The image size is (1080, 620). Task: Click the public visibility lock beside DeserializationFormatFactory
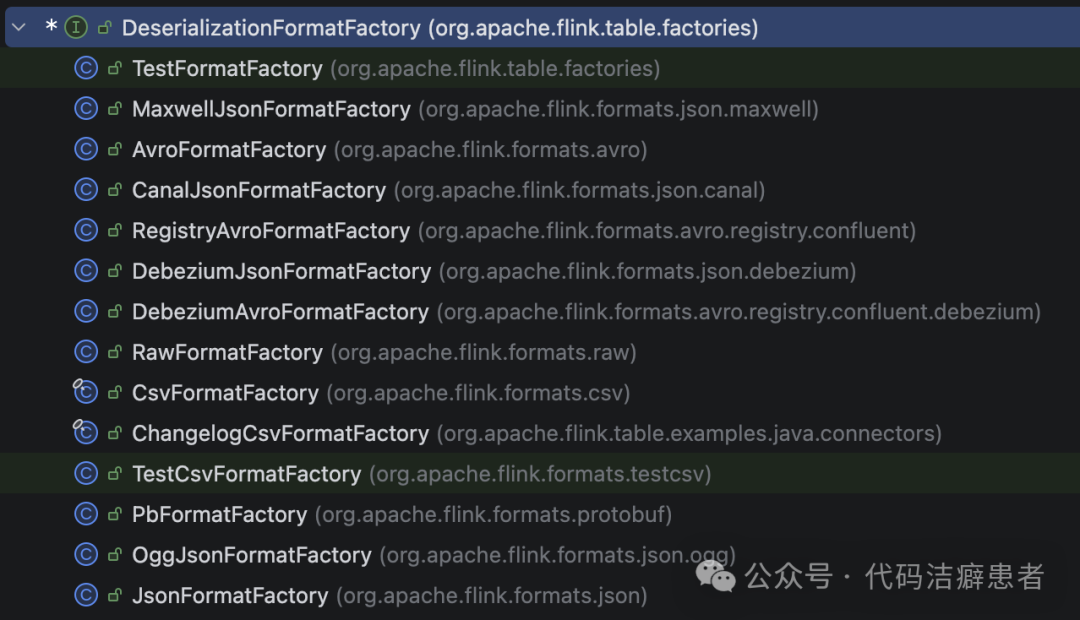[x=103, y=27]
